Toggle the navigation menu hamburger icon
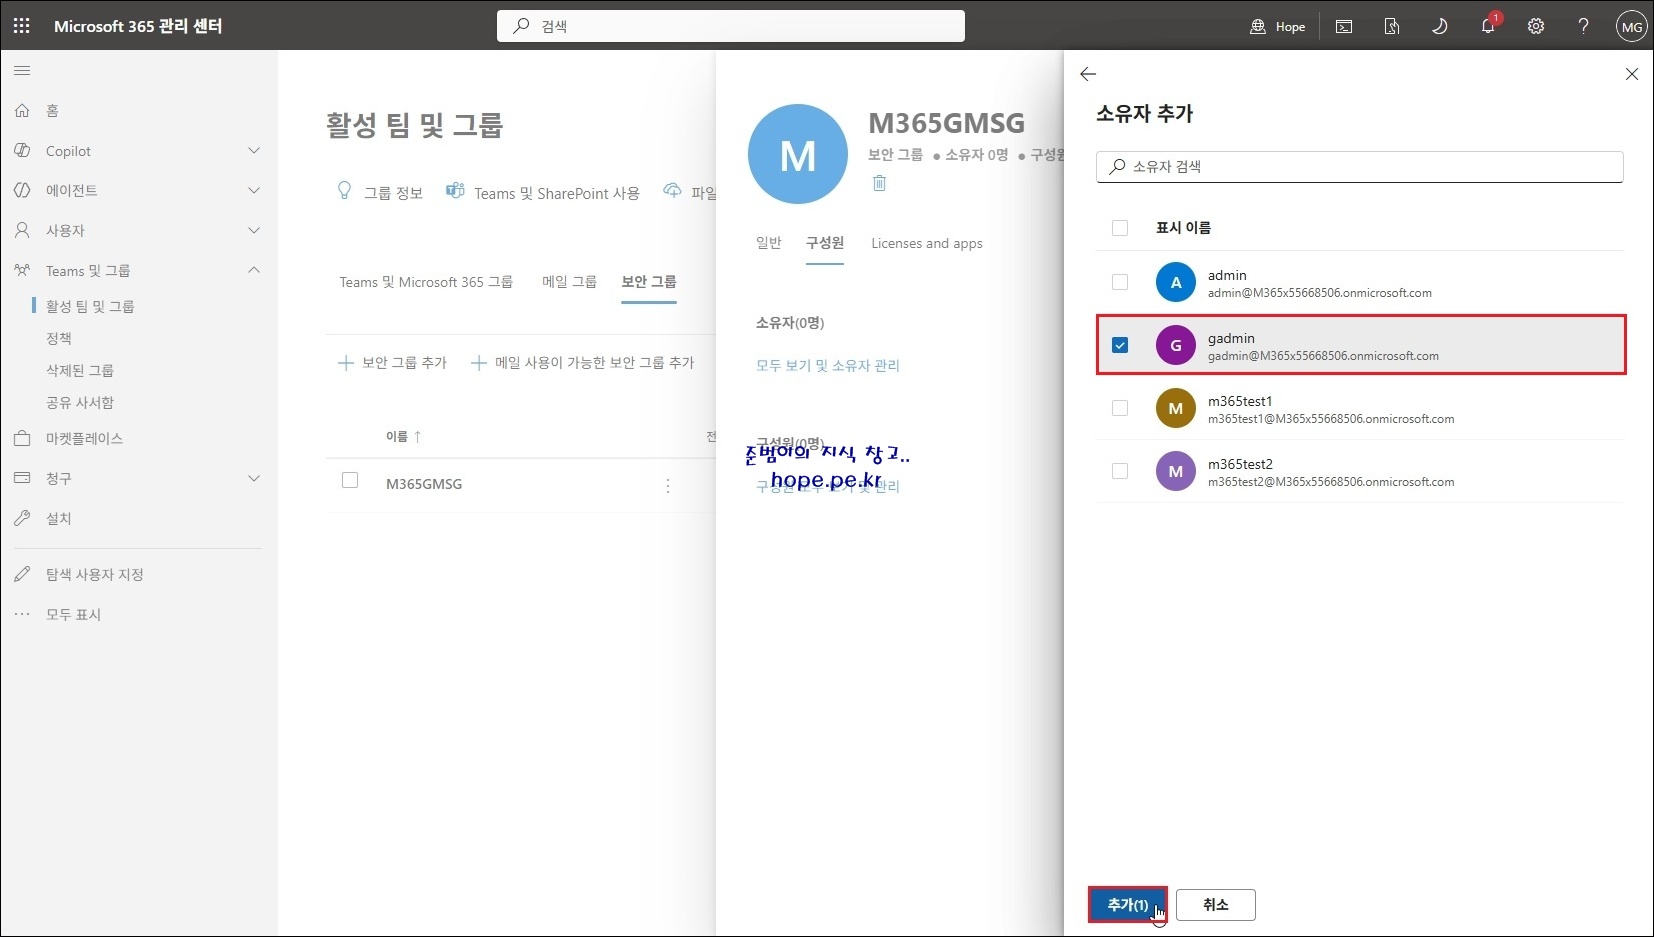 (22, 71)
